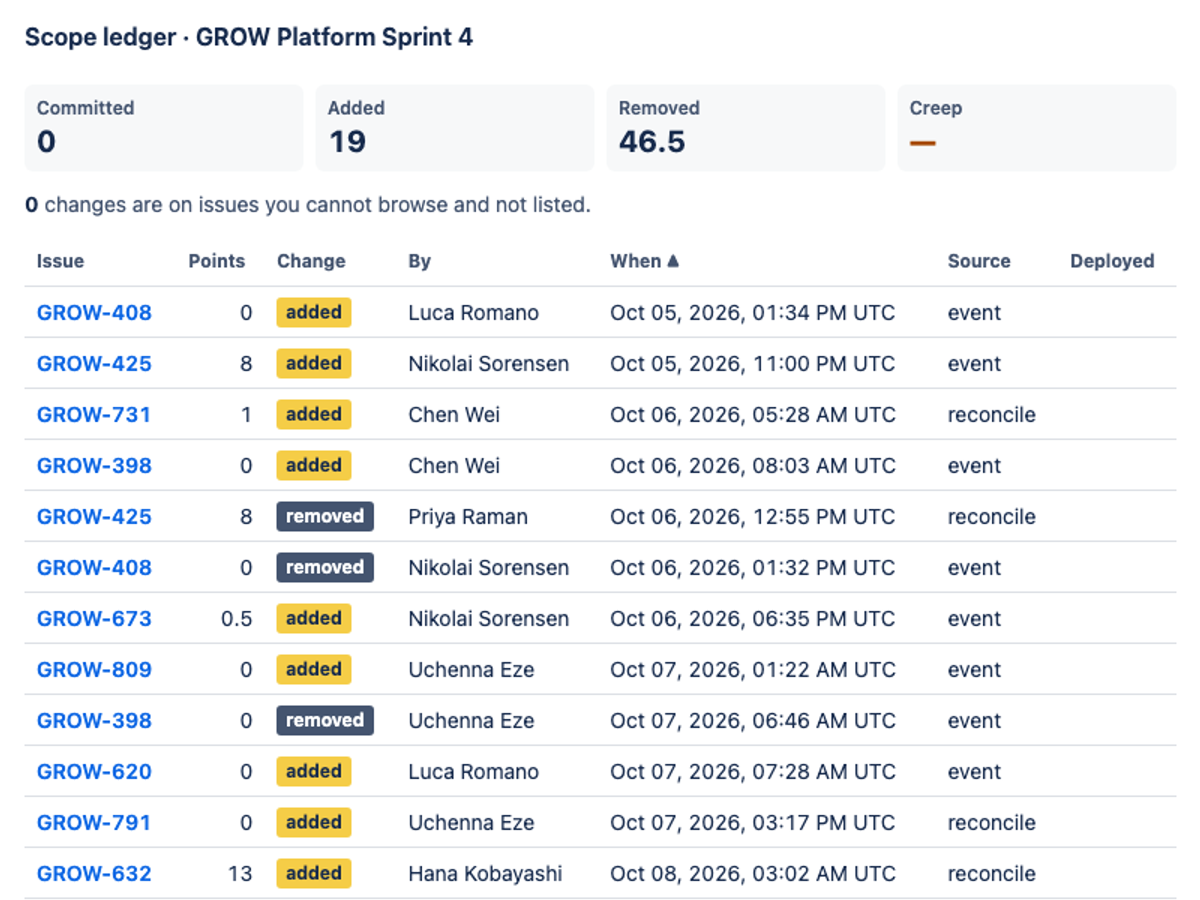Click Luca Romano in the GROW-620 row

coord(473,771)
